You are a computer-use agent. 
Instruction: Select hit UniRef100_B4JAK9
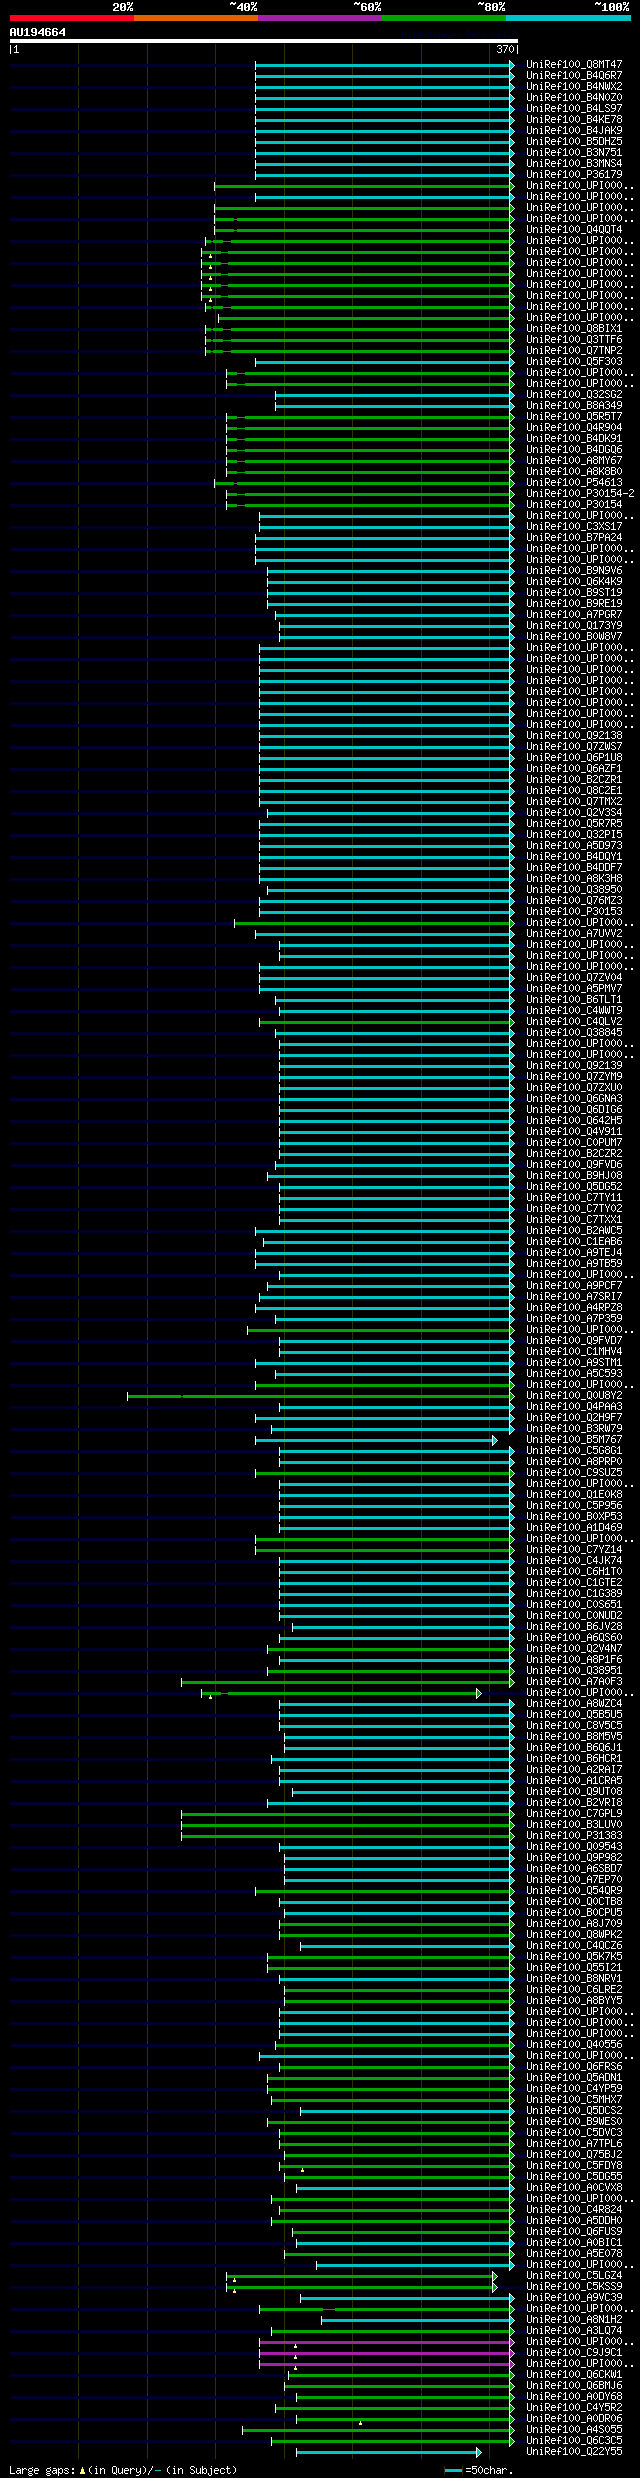[x=574, y=131]
